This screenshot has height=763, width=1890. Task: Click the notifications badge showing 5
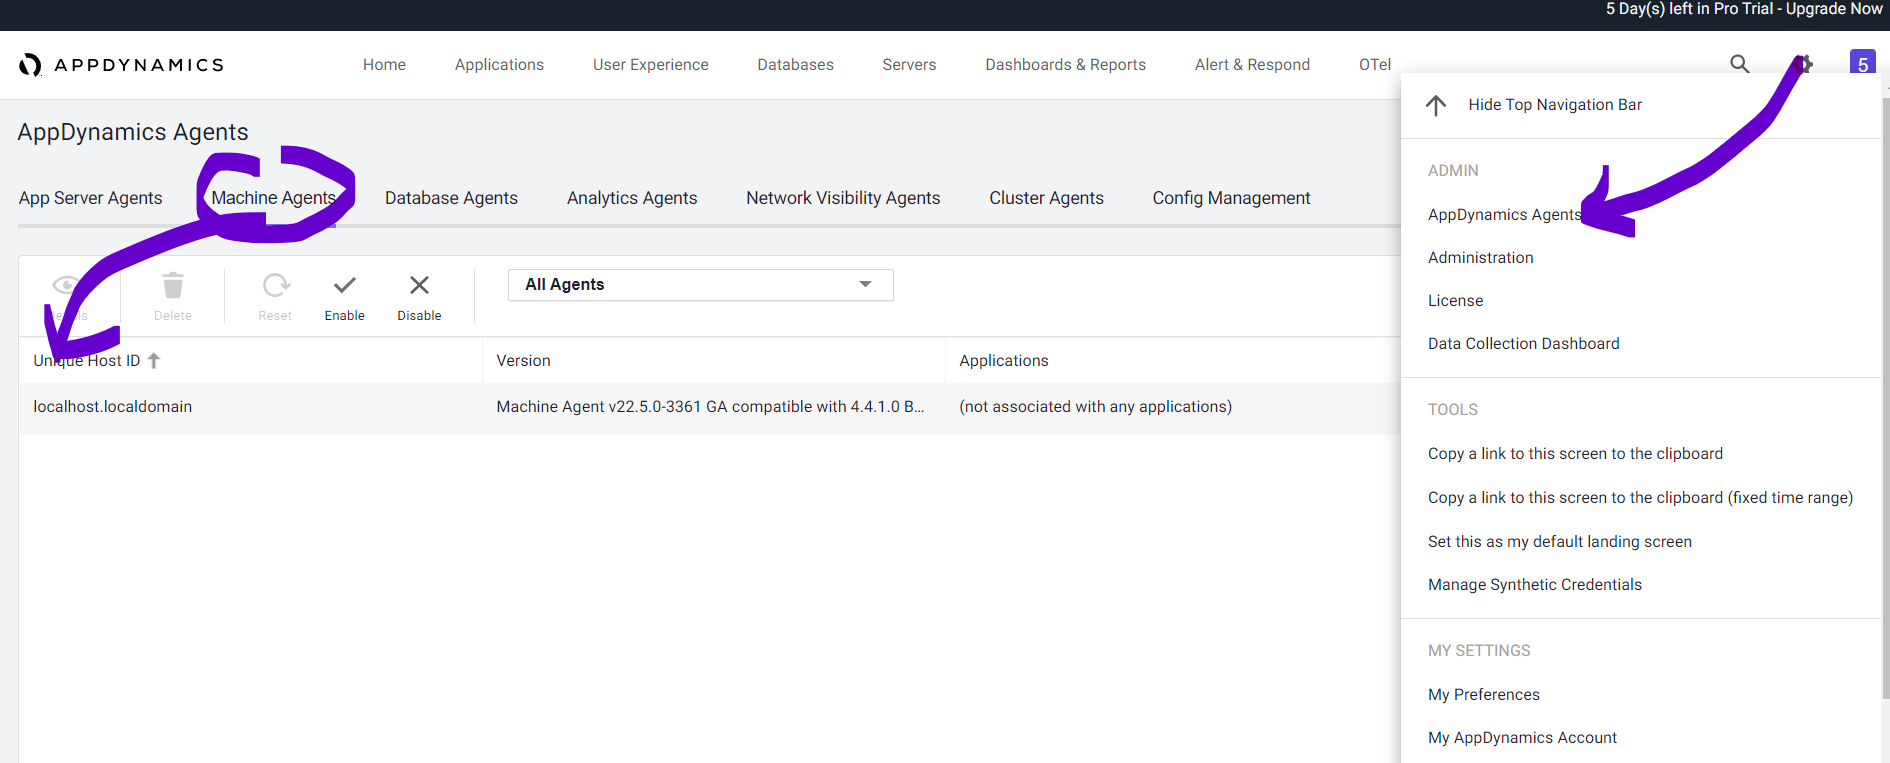pyautogui.click(x=1862, y=64)
